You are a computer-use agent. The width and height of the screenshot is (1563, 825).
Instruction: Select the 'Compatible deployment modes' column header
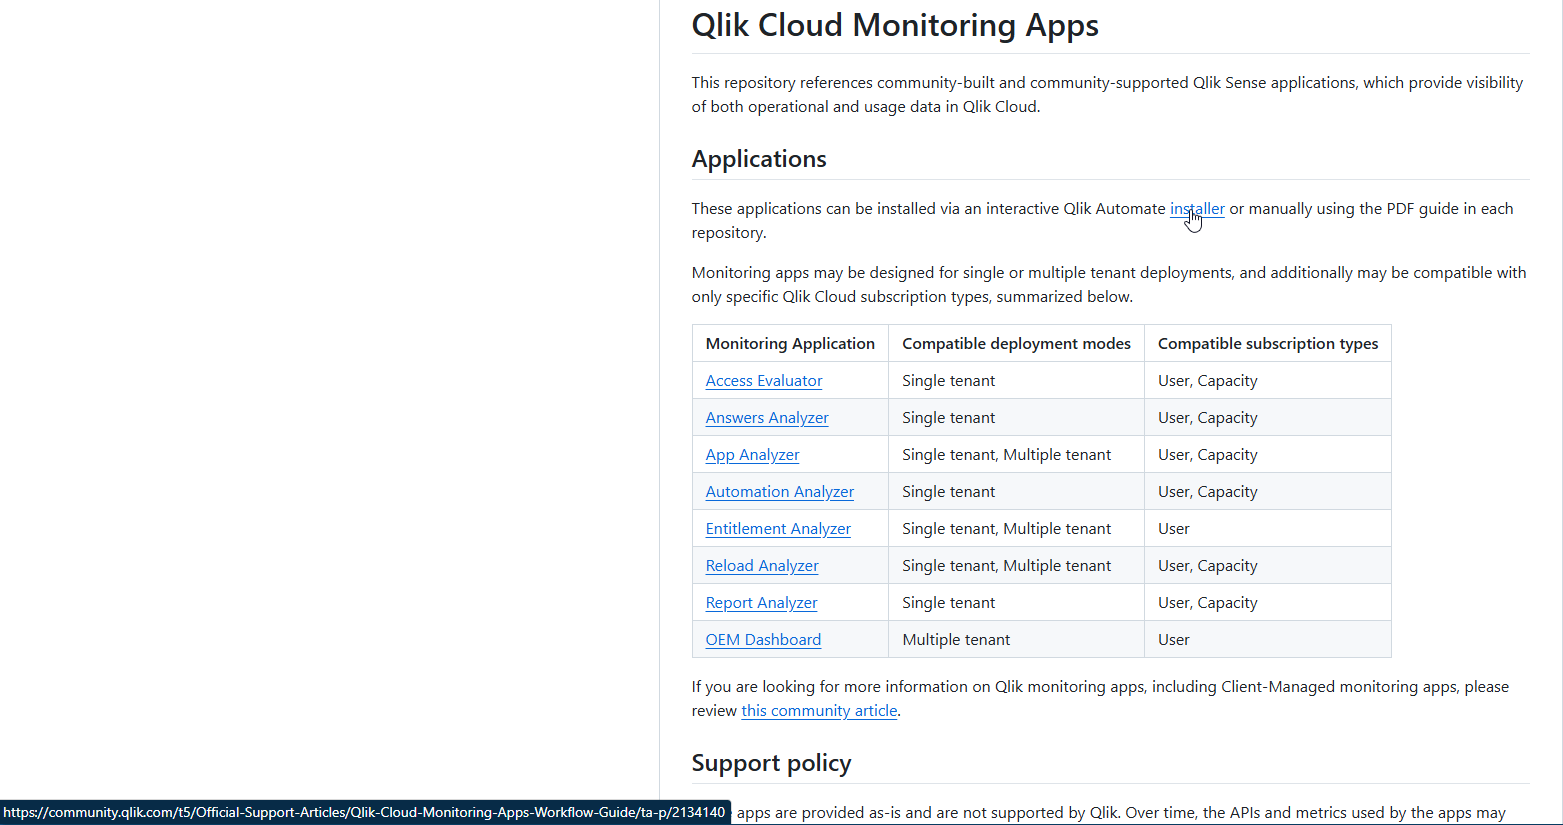(x=1016, y=344)
